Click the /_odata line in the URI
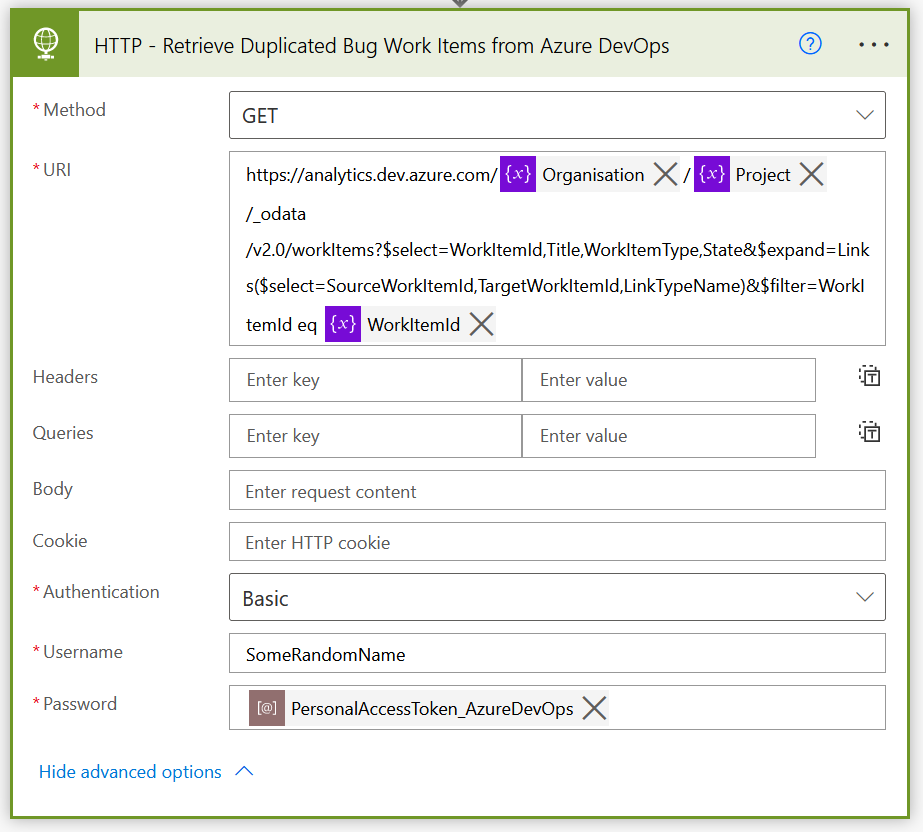Viewport: 923px width, 832px height. (276, 214)
